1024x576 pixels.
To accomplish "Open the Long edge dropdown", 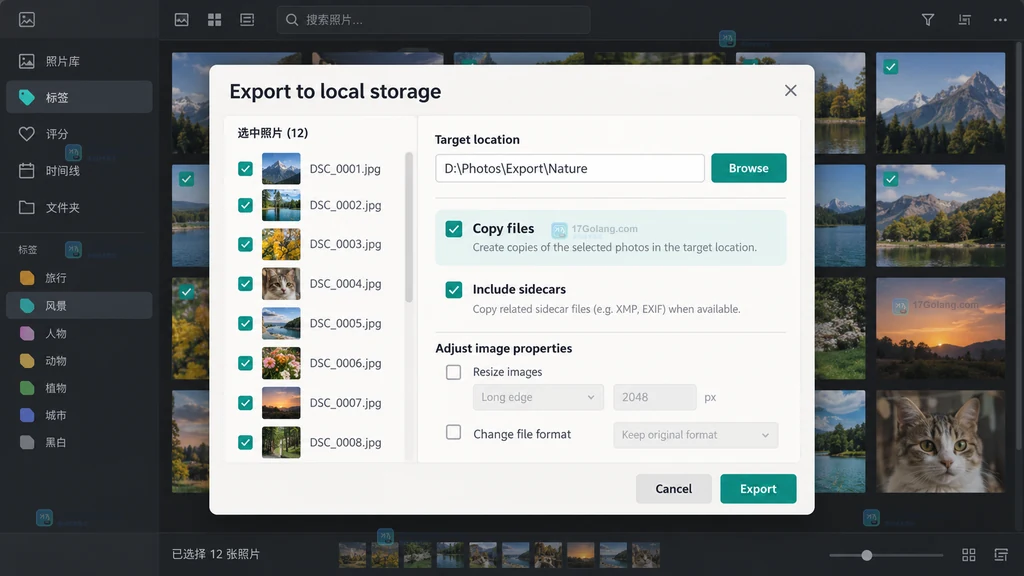I will tap(538, 397).
